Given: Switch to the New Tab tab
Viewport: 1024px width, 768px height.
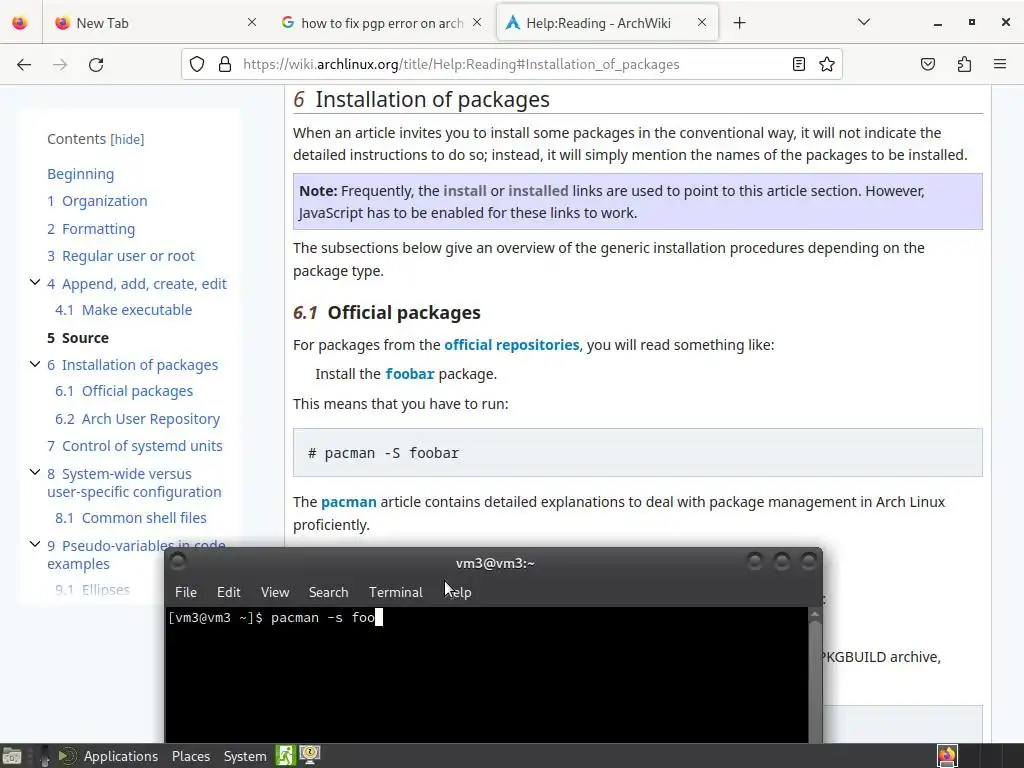Looking at the screenshot, I should click(x=155, y=23).
